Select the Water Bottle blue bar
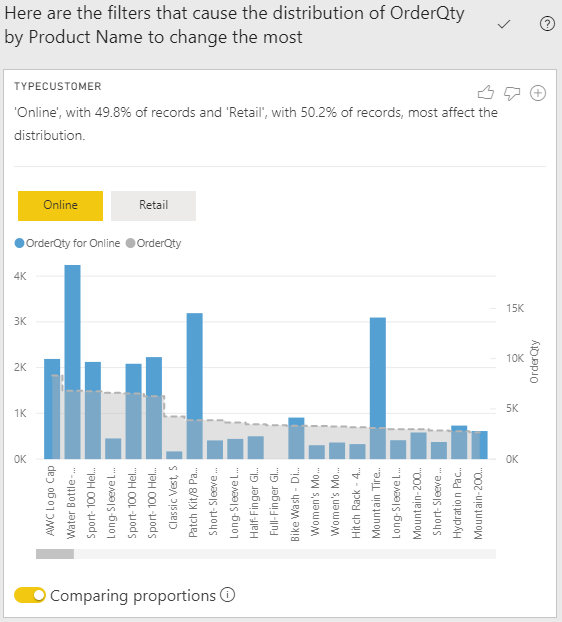Image resolution: width=562 pixels, height=622 pixels. [73, 362]
